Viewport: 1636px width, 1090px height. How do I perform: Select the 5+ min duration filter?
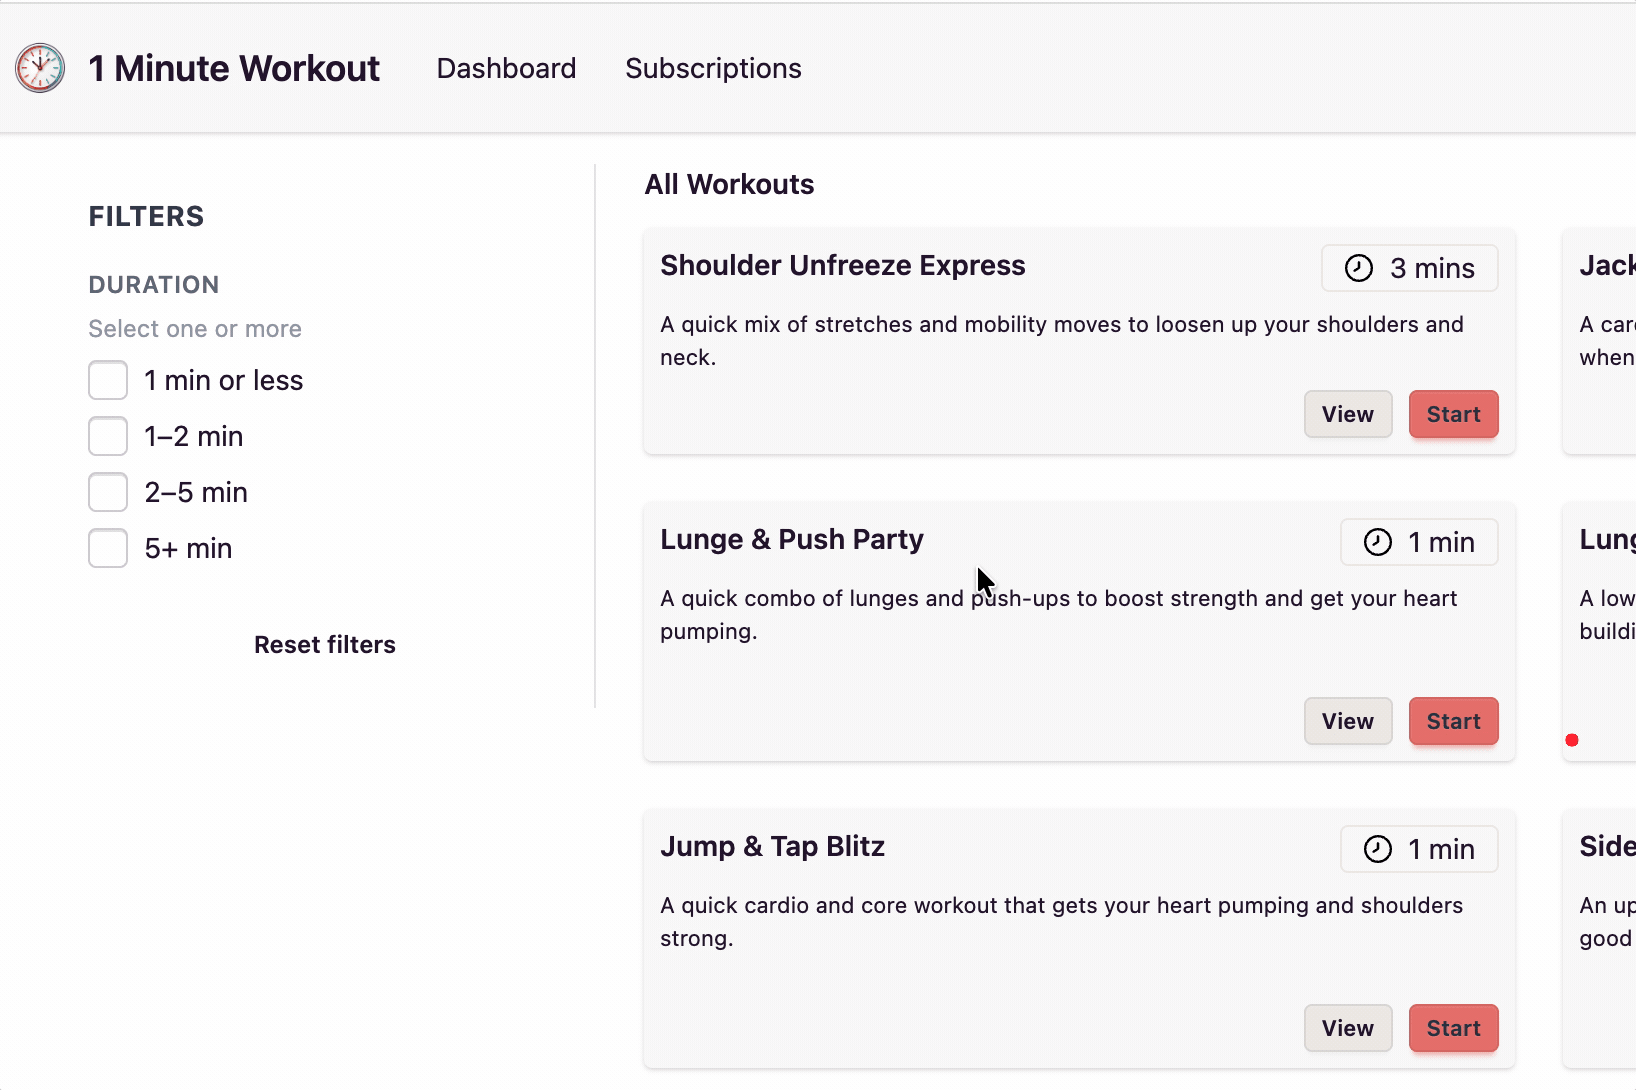pyautogui.click(x=108, y=548)
